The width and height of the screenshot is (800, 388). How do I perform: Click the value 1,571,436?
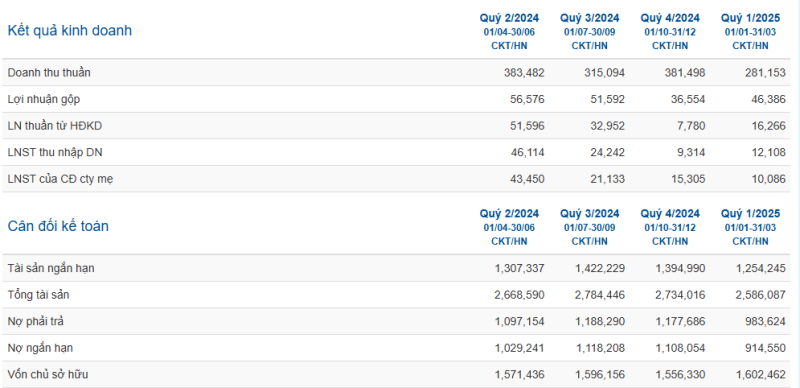point(519,375)
